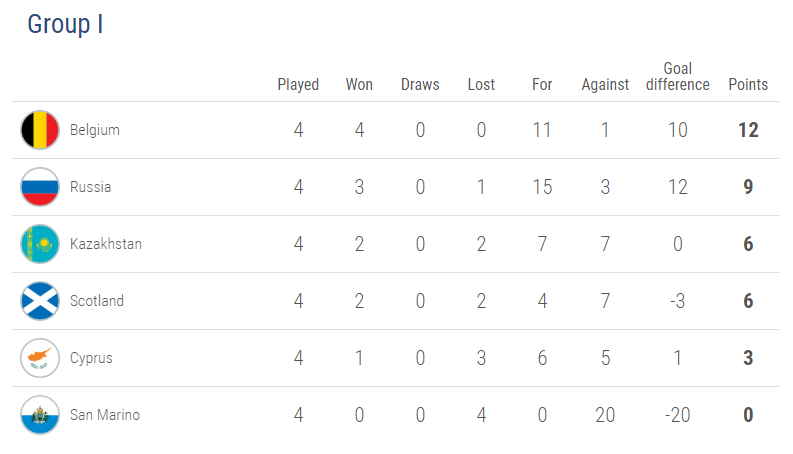Click the Against column header
Screen dimensions: 793x454
tap(605, 85)
